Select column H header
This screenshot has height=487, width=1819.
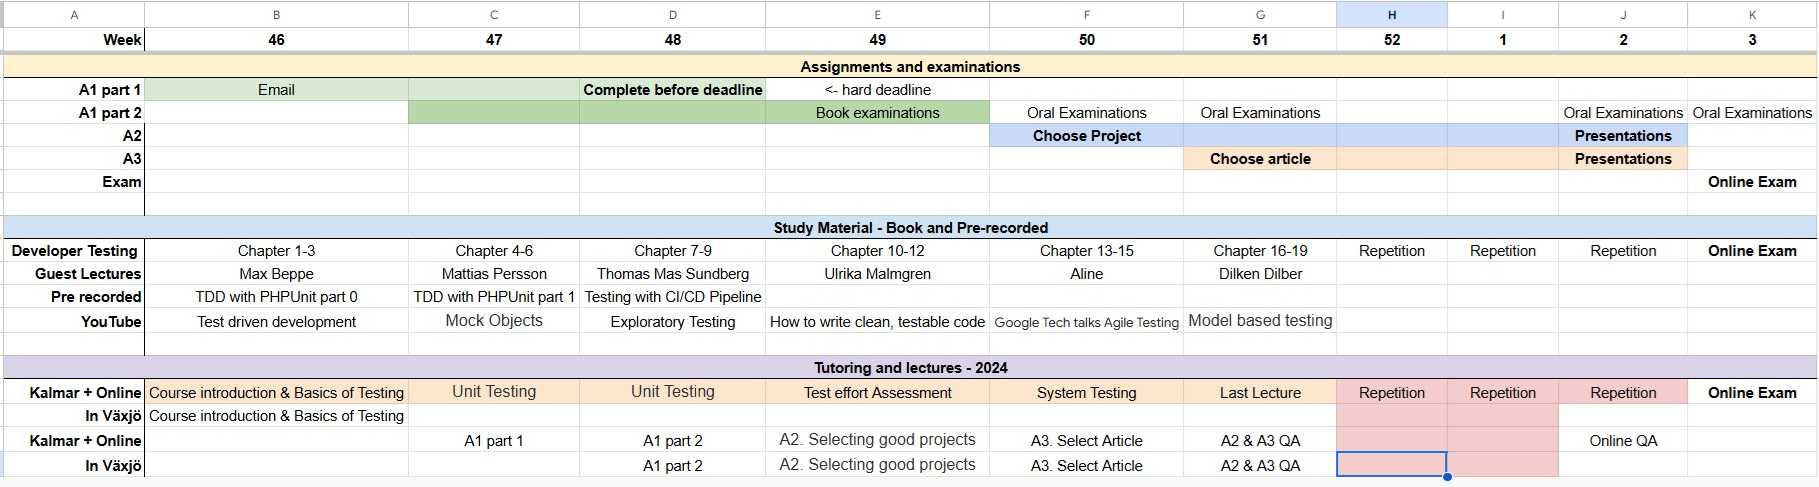point(1391,15)
